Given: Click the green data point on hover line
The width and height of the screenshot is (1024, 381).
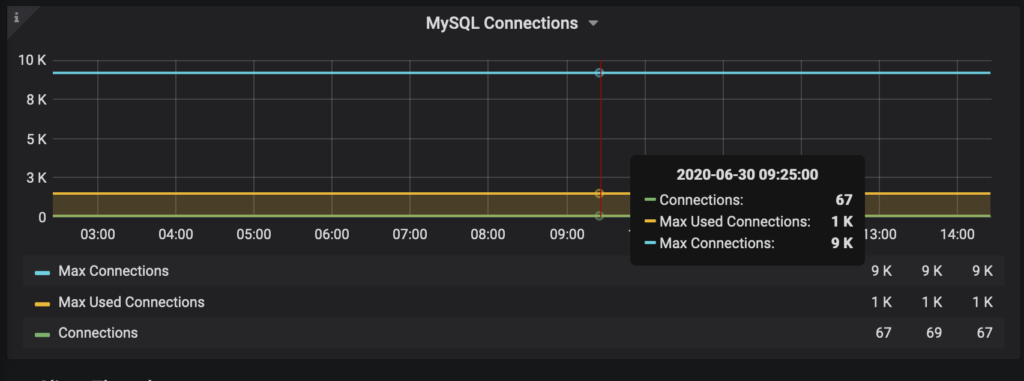Looking at the screenshot, I should coord(599,216).
